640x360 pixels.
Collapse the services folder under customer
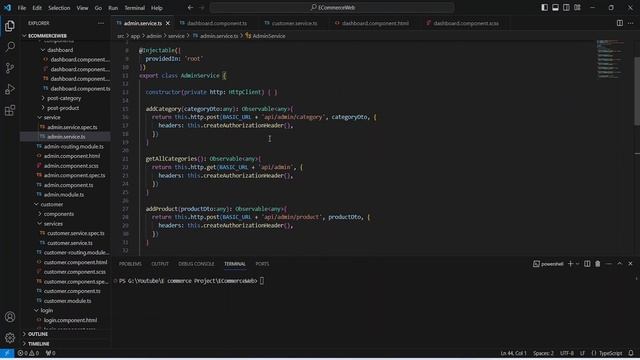click(x=53, y=224)
